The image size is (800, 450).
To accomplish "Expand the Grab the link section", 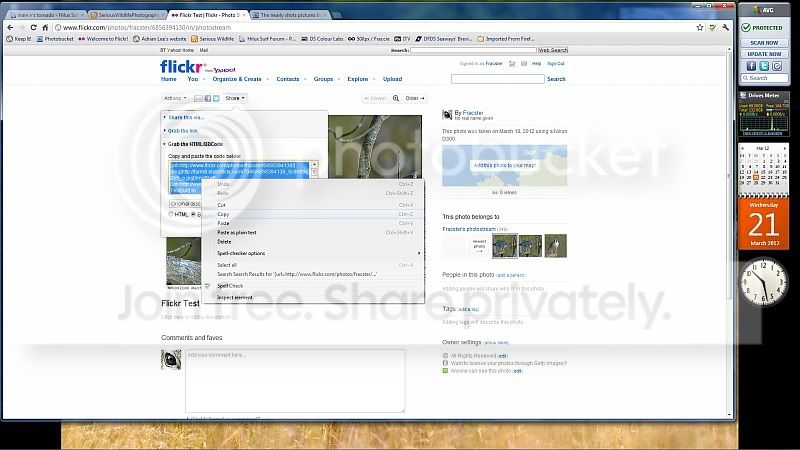I will click(183, 131).
